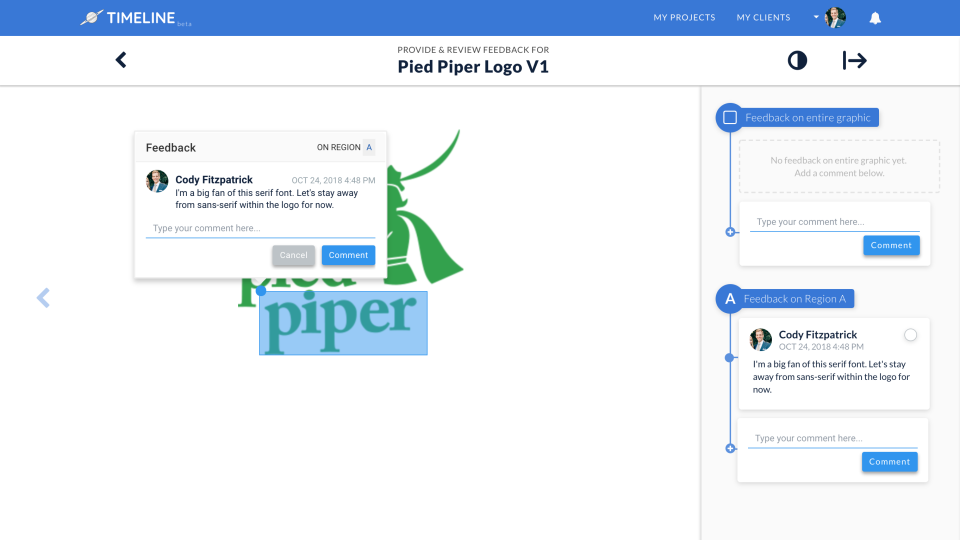This screenshot has width=960, height=540.
Task: Click Cody Fitzpatrick's avatar in Region A card
Action: pos(760,339)
